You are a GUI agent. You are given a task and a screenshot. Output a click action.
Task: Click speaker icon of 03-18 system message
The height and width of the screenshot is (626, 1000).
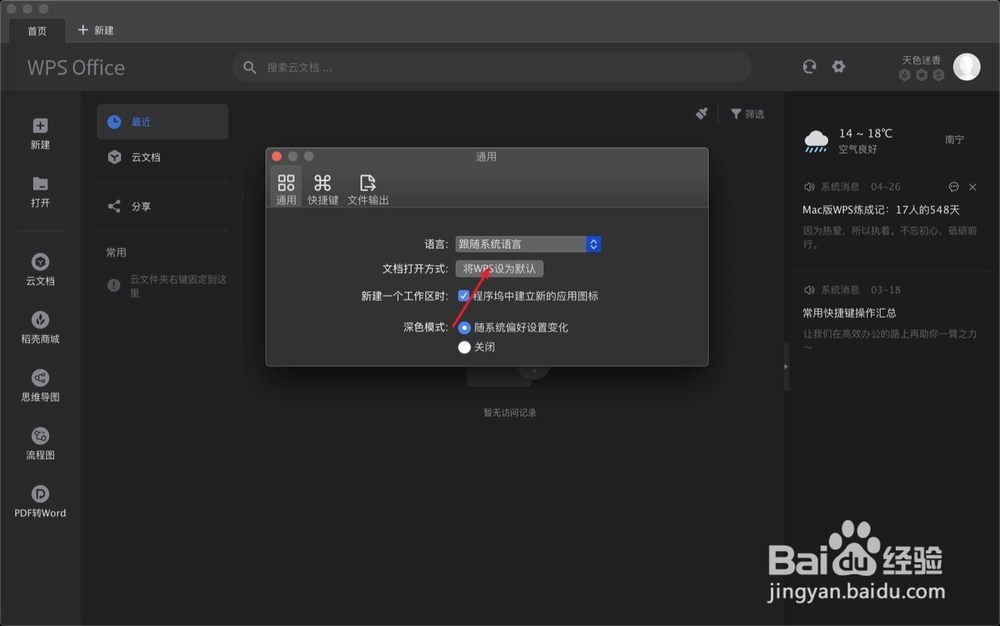click(809, 290)
